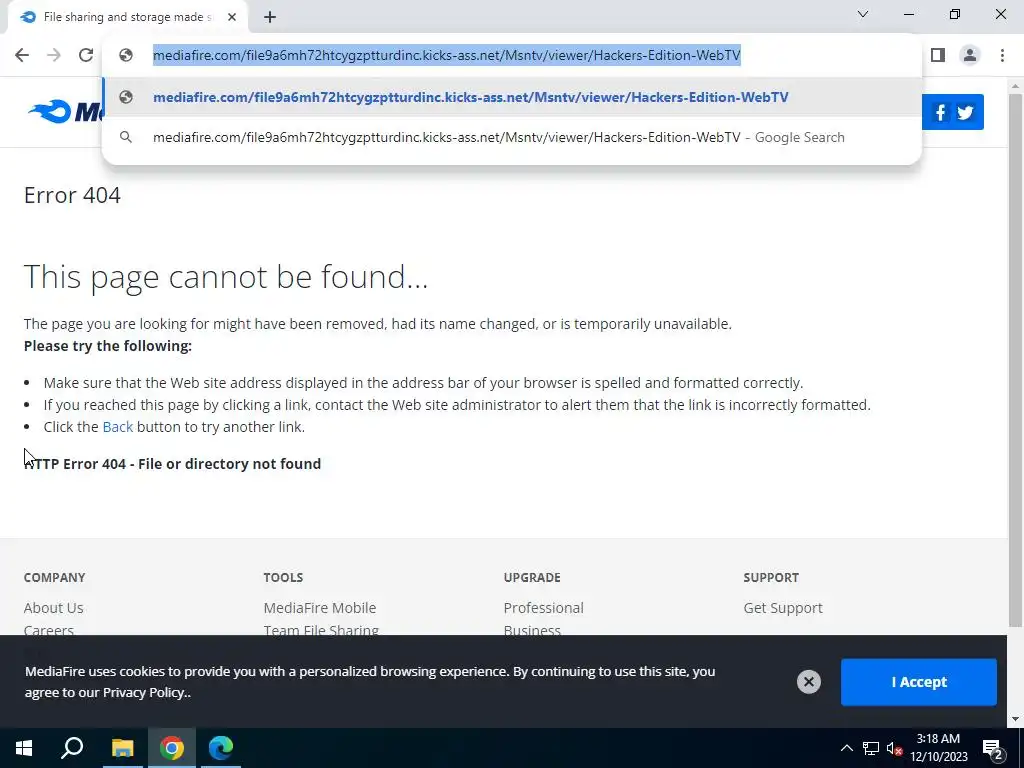Restore down the Chrome window
Image resolution: width=1024 pixels, height=768 pixels.
pyautogui.click(x=955, y=14)
